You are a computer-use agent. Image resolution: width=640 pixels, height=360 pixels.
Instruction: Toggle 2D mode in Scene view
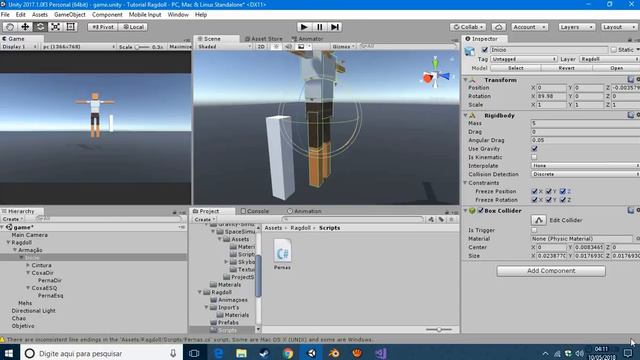(x=261, y=47)
